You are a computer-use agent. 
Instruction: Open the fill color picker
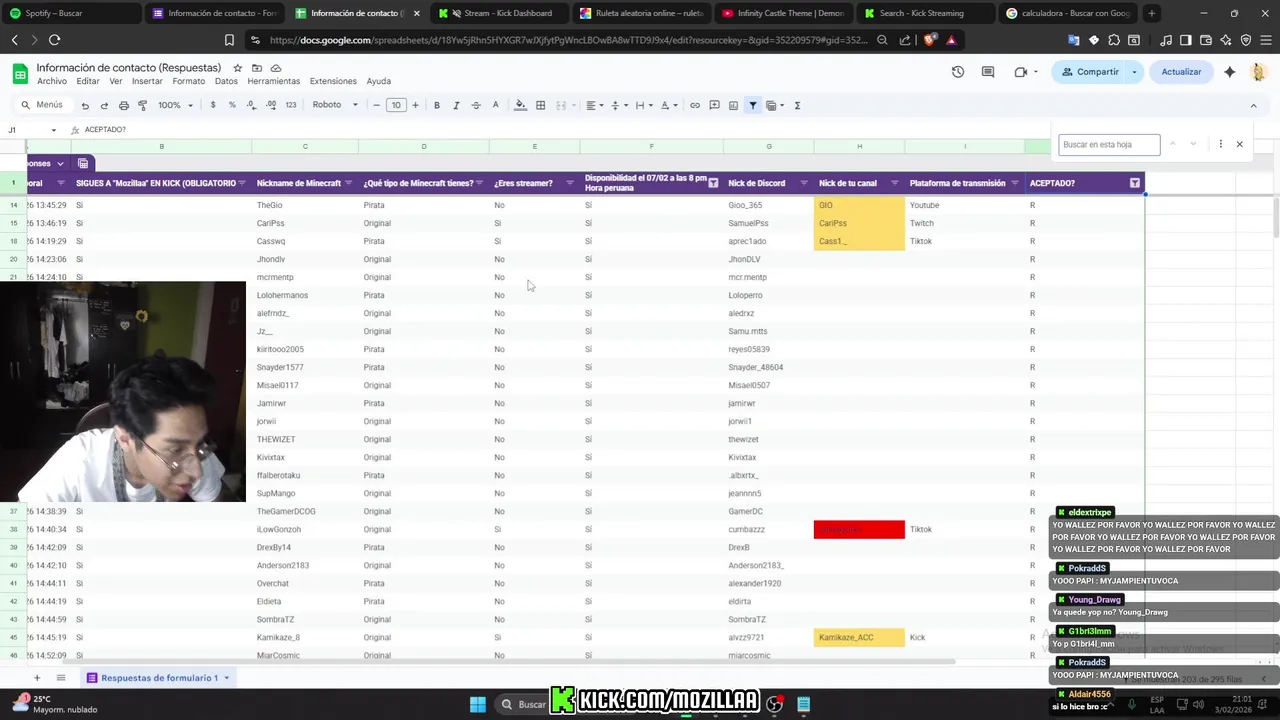520,105
